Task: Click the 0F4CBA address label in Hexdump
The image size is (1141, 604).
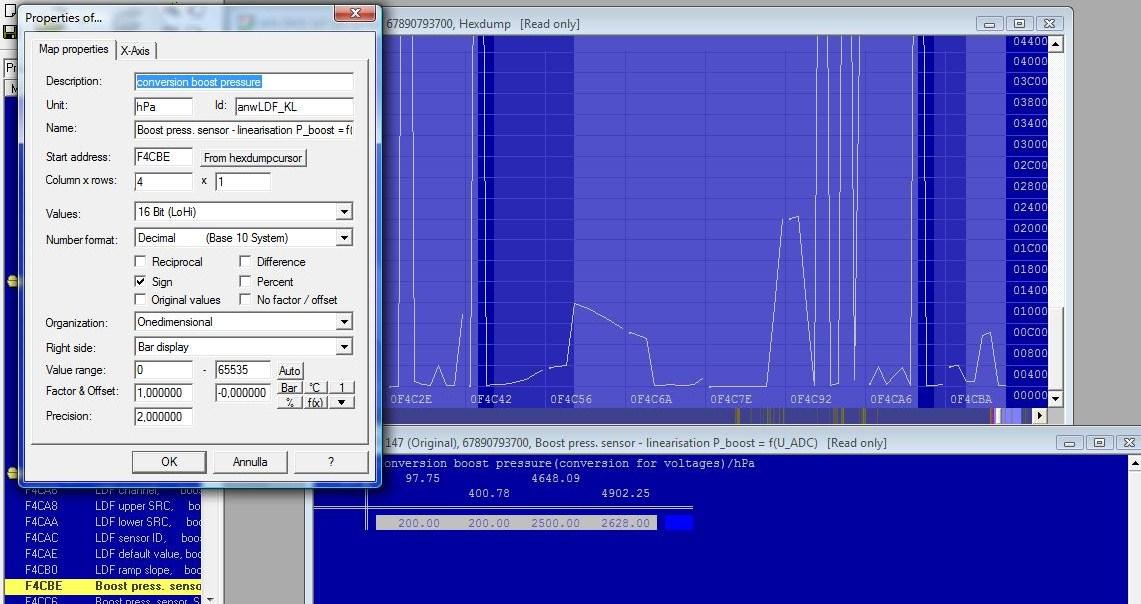Action: [971, 399]
